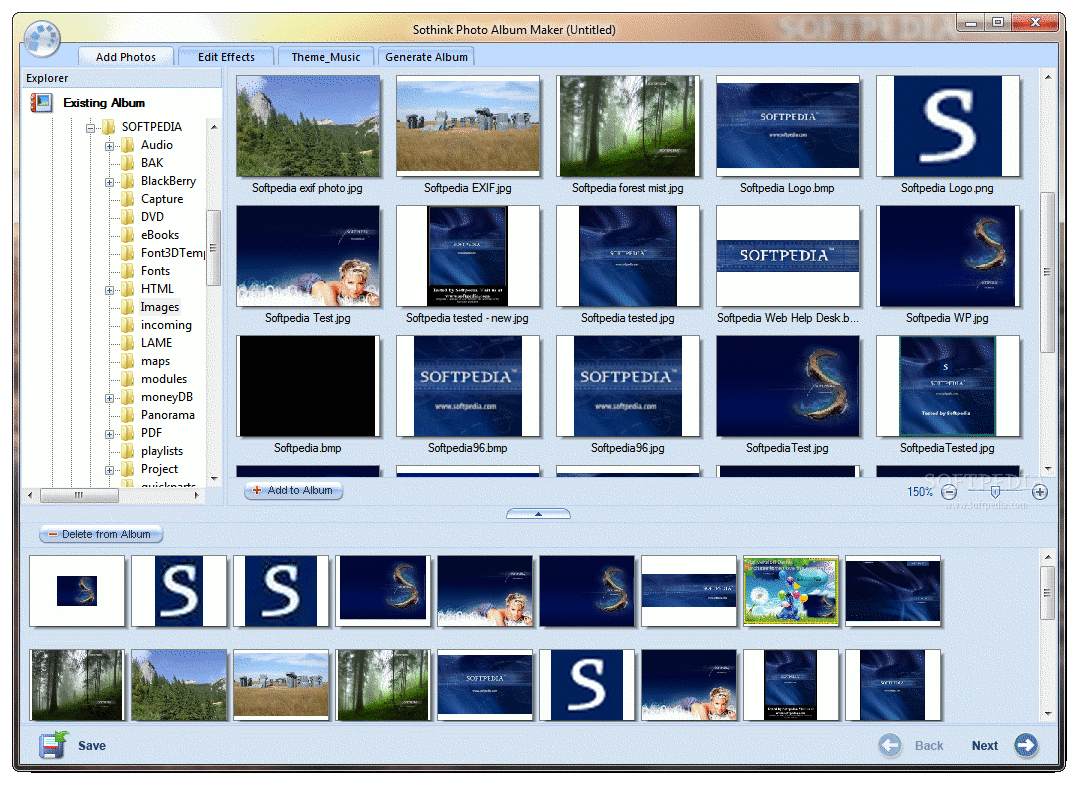Select Softpedia Logo.png thumbnail
This screenshot has height=792, width=1086.
(948, 126)
